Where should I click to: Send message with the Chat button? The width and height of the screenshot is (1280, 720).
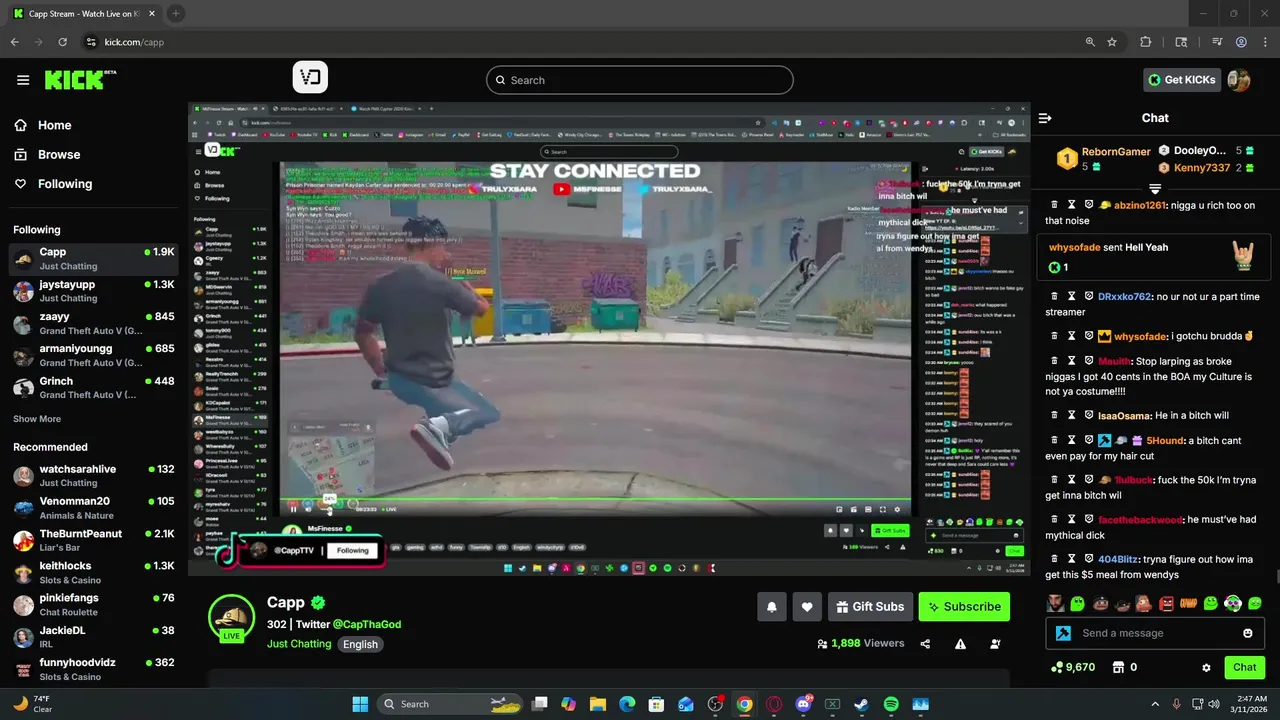[x=1244, y=667]
